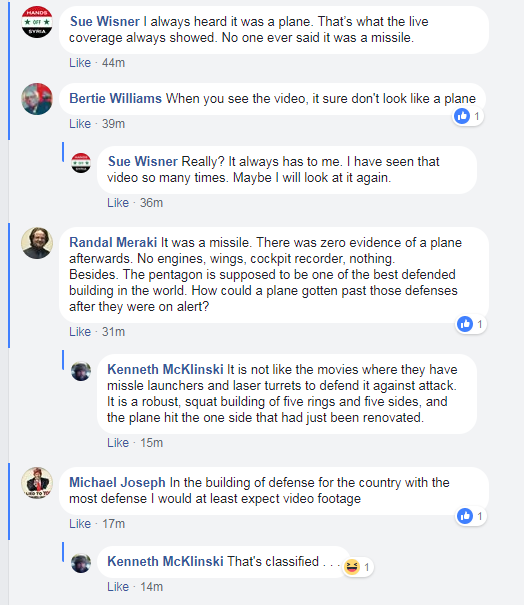The width and height of the screenshot is (524, 605).
Task: Like Kenneth McKlinski's 15m reply
Action: [x=118, y=443]
